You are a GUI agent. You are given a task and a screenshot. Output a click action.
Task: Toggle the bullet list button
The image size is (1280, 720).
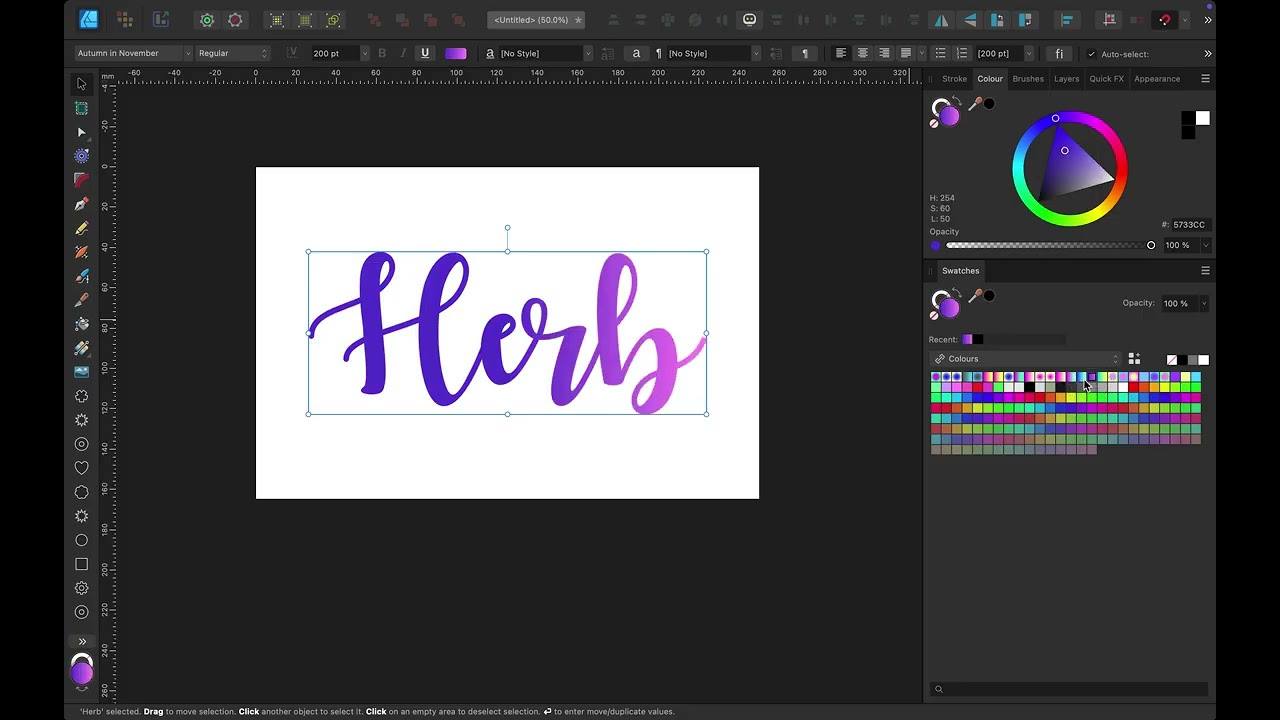(x=940, y=53)
